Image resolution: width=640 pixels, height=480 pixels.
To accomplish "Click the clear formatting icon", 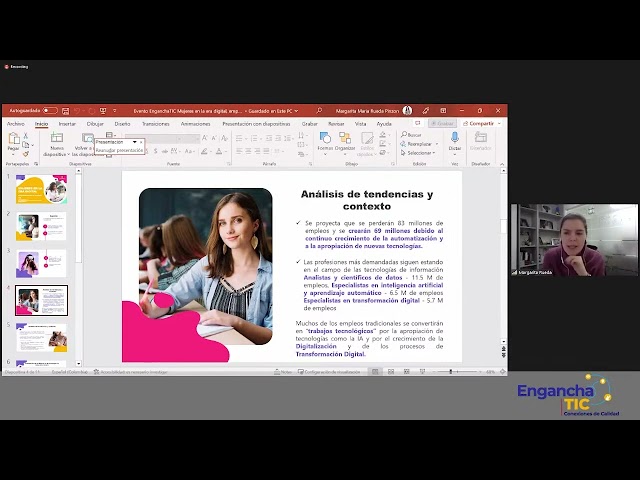I will coord(224,138).
